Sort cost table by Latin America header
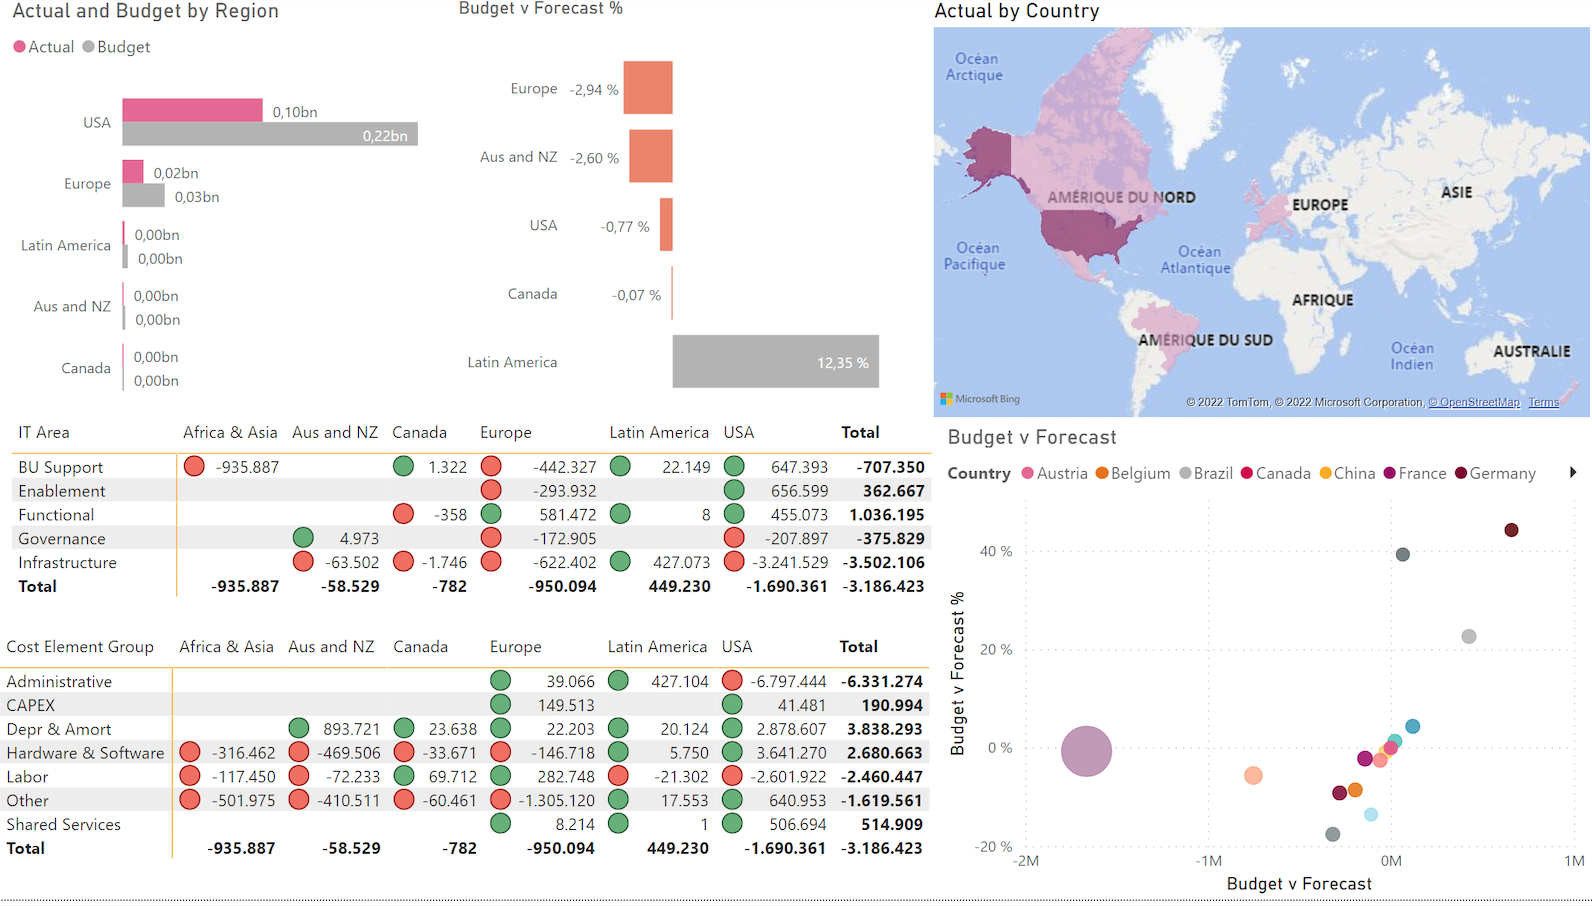1592x906 pixels. point(657,647)
